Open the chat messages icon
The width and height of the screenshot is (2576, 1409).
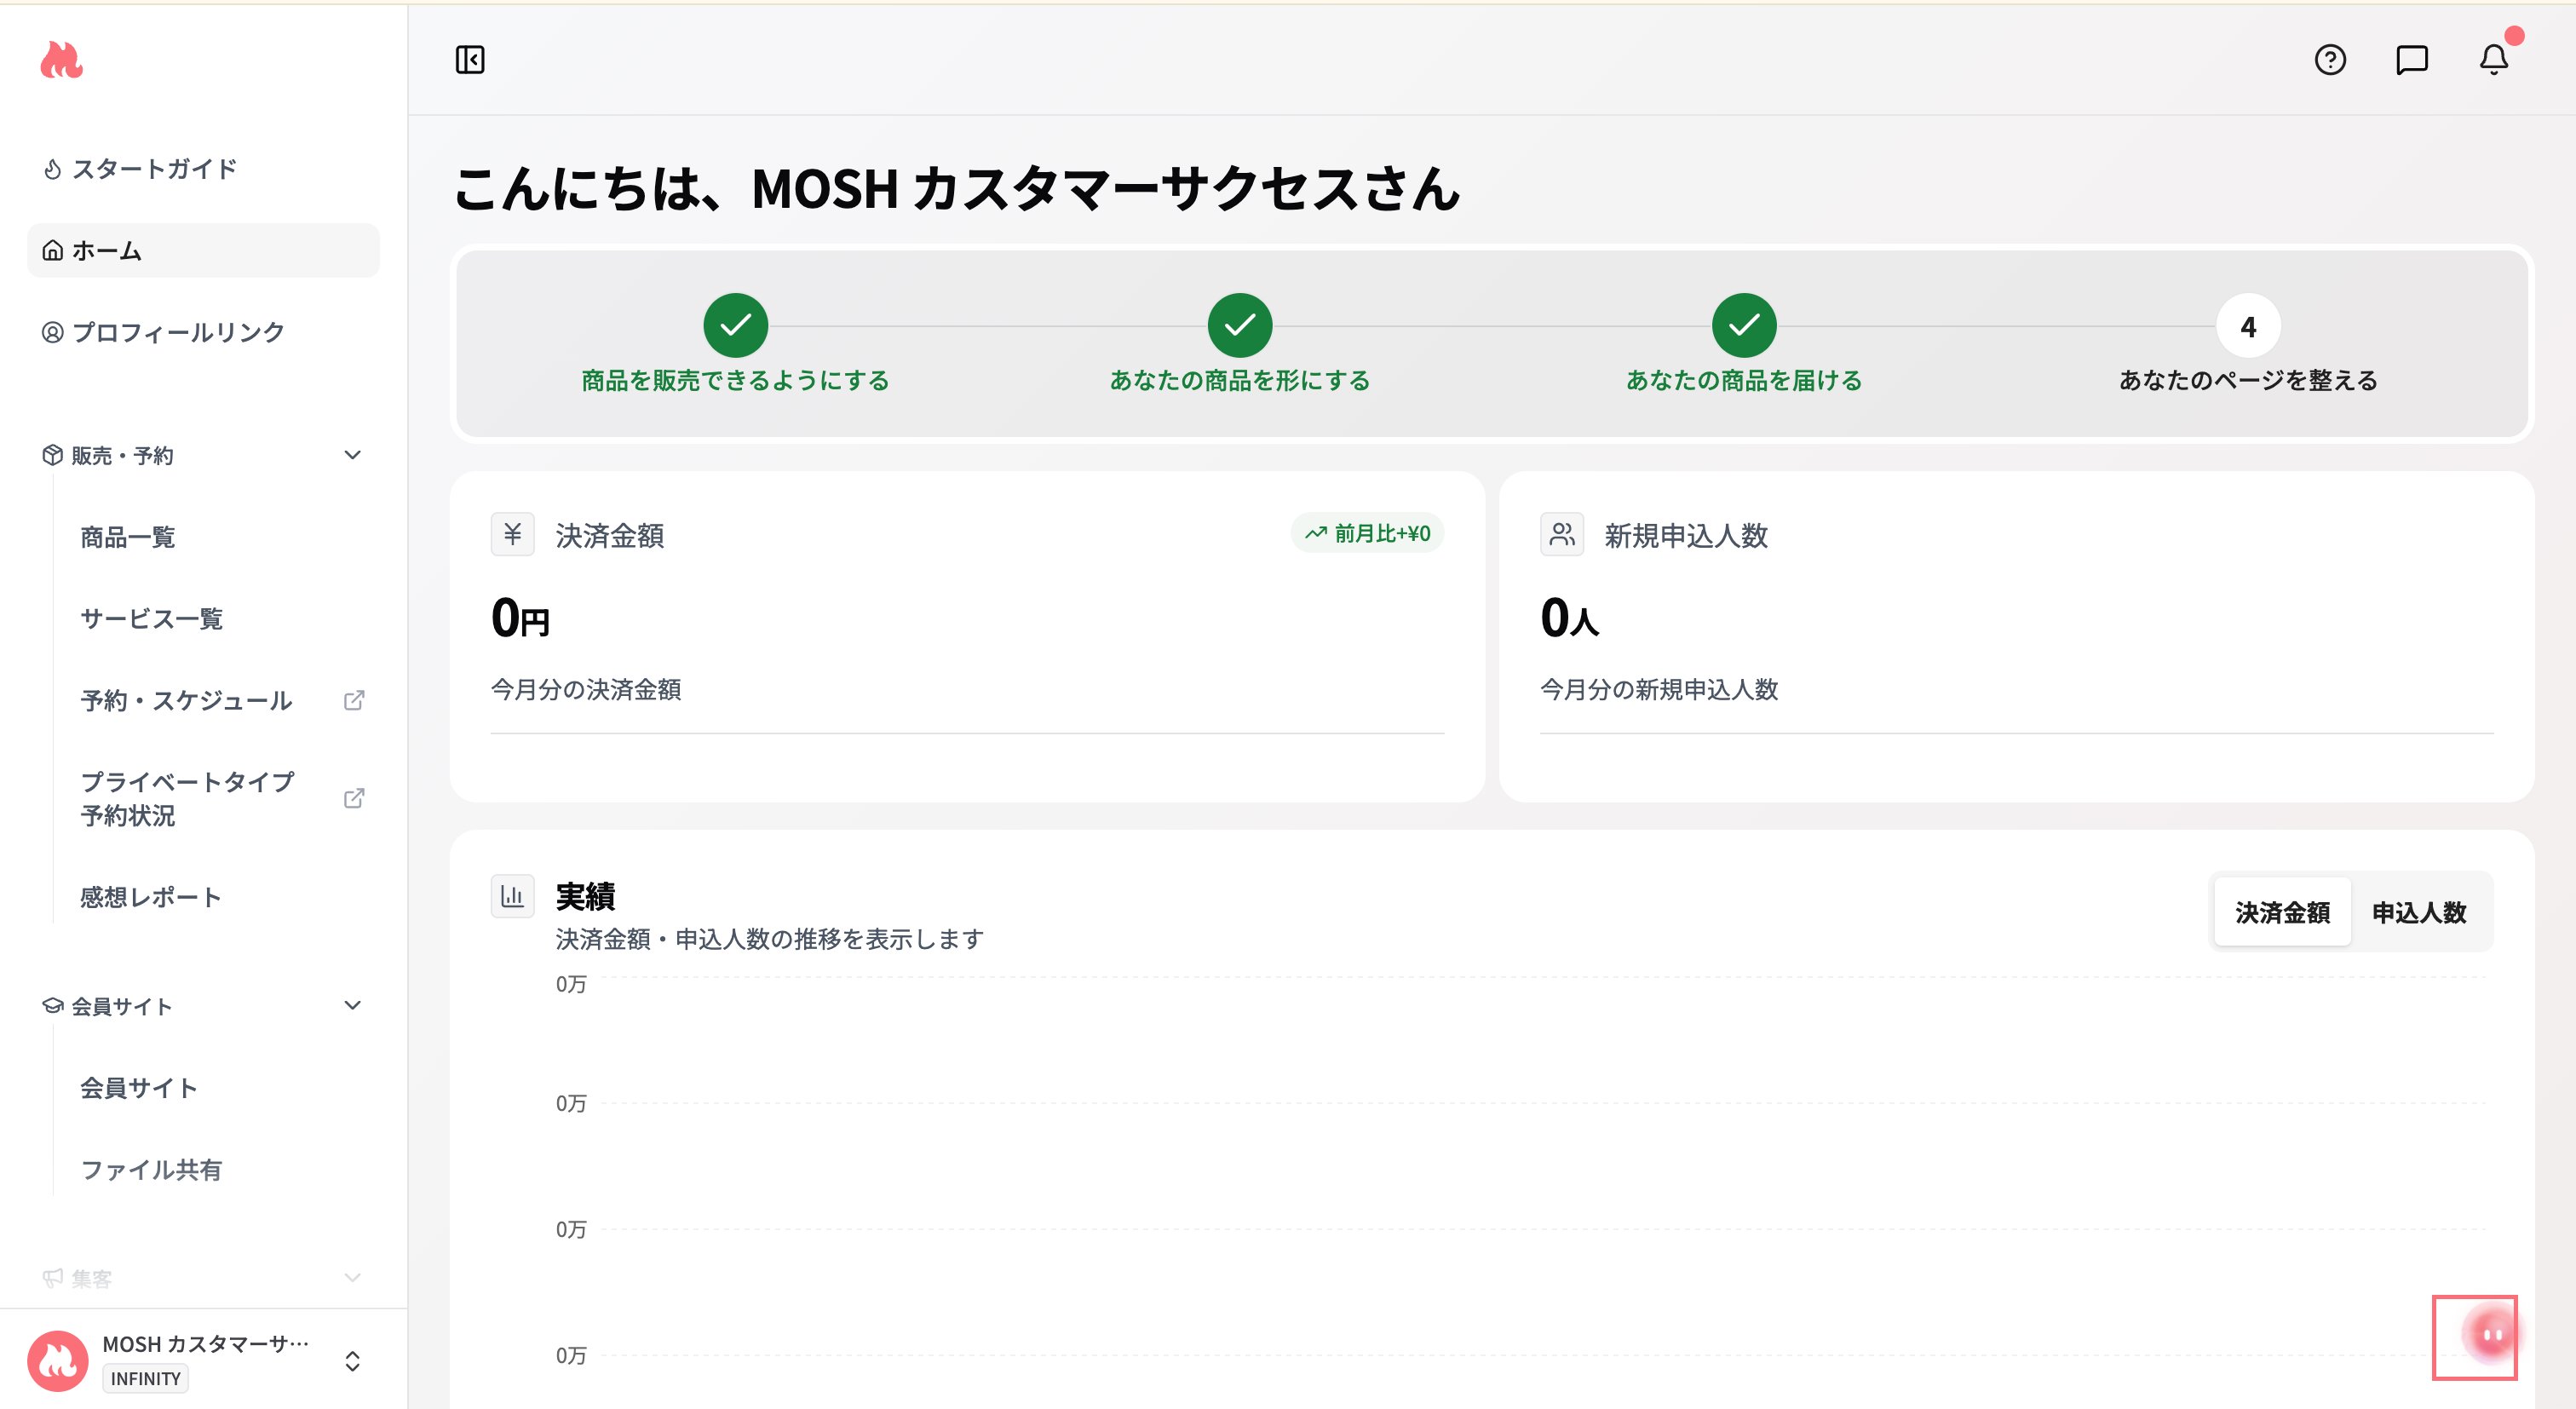pyautogui.click(x=2412, y=60)
